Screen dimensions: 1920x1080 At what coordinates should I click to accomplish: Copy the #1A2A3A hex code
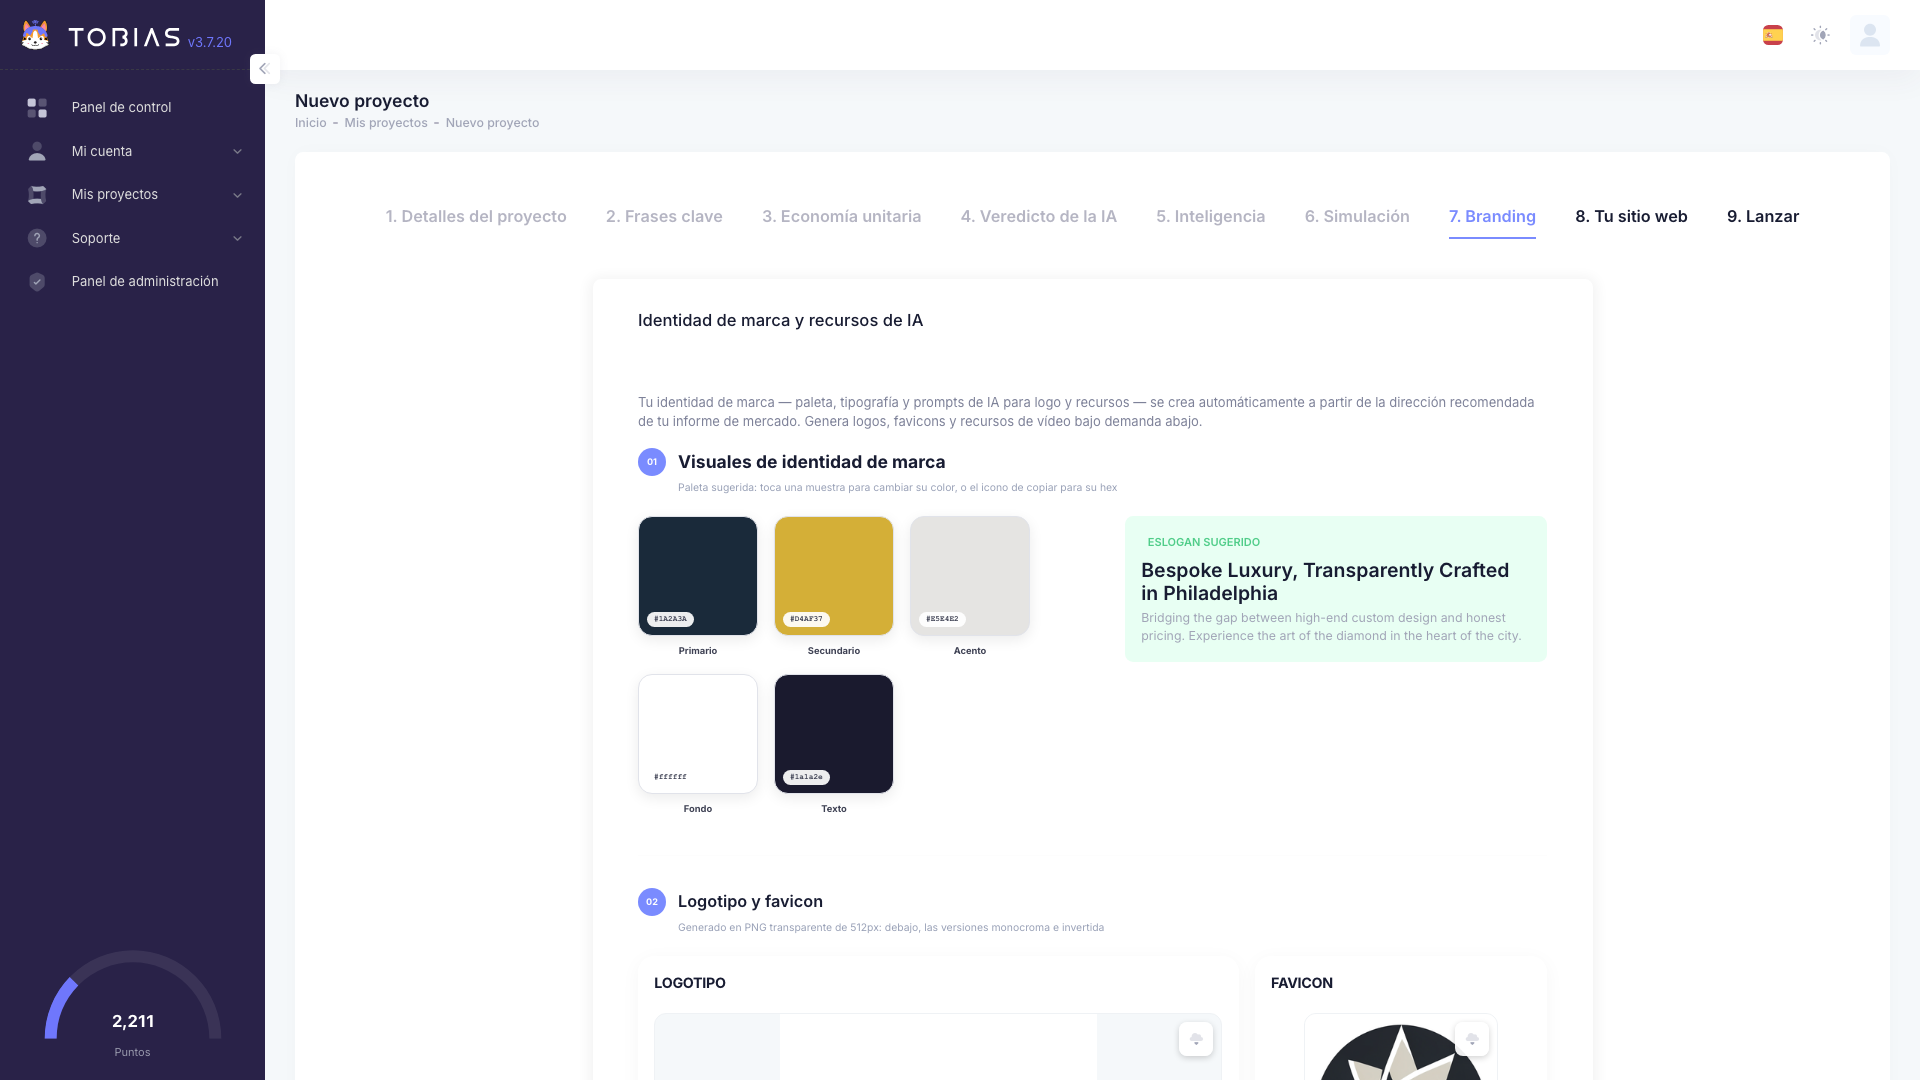click(x=671, y=619)
